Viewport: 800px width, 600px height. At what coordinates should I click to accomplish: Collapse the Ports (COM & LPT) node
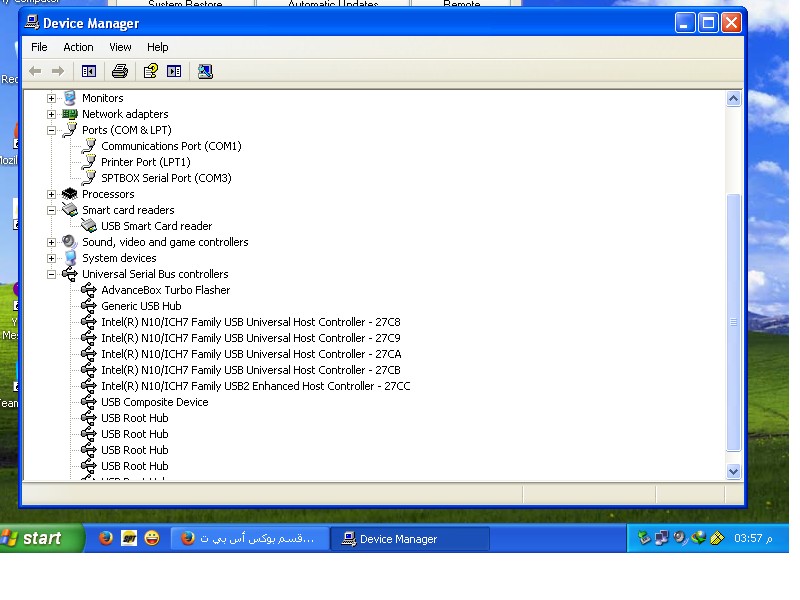tap(52, 131)
